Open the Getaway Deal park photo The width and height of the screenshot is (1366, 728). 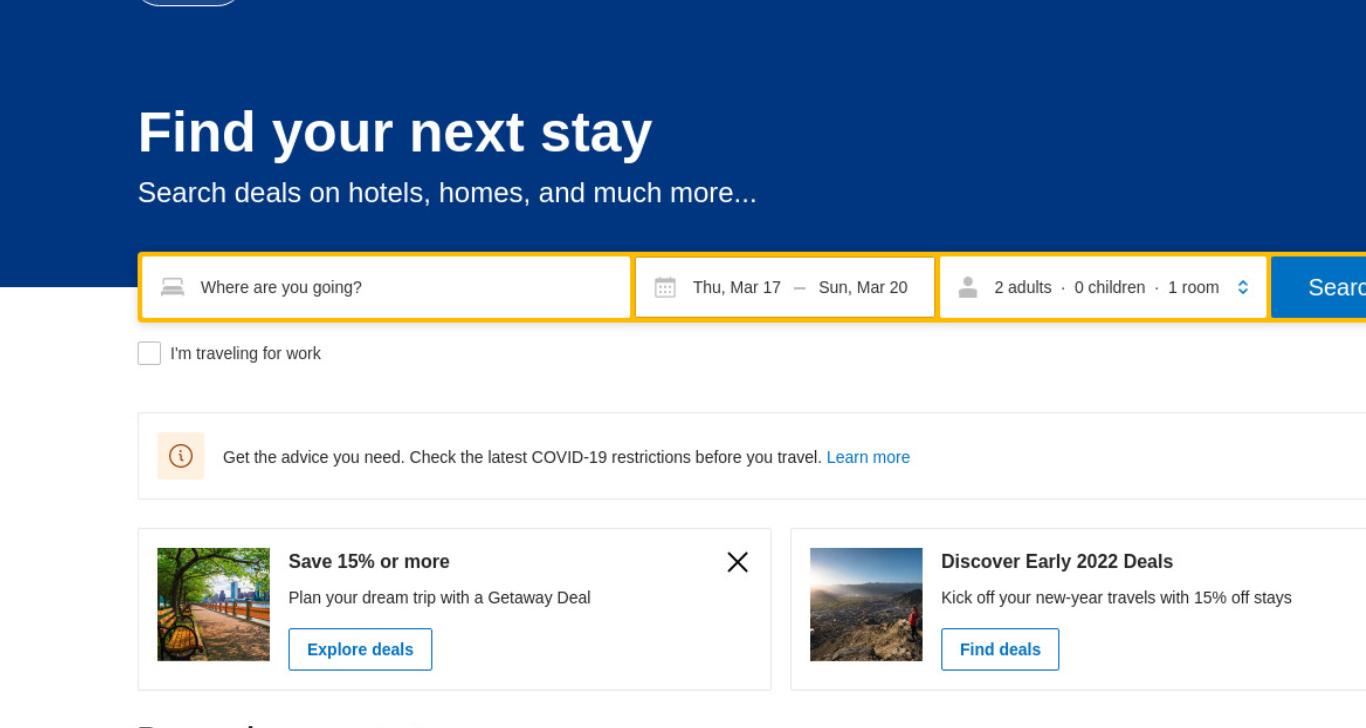(213, 604)
